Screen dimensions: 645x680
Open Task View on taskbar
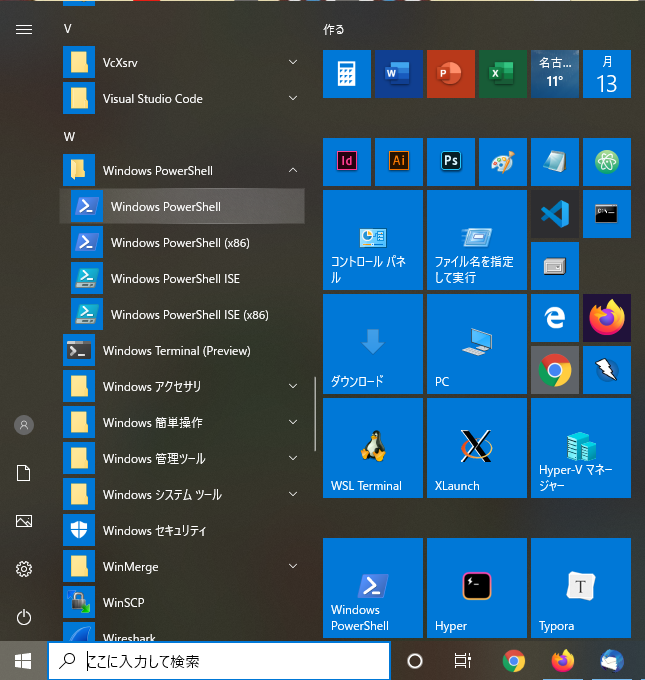click(x=462, y=661)
